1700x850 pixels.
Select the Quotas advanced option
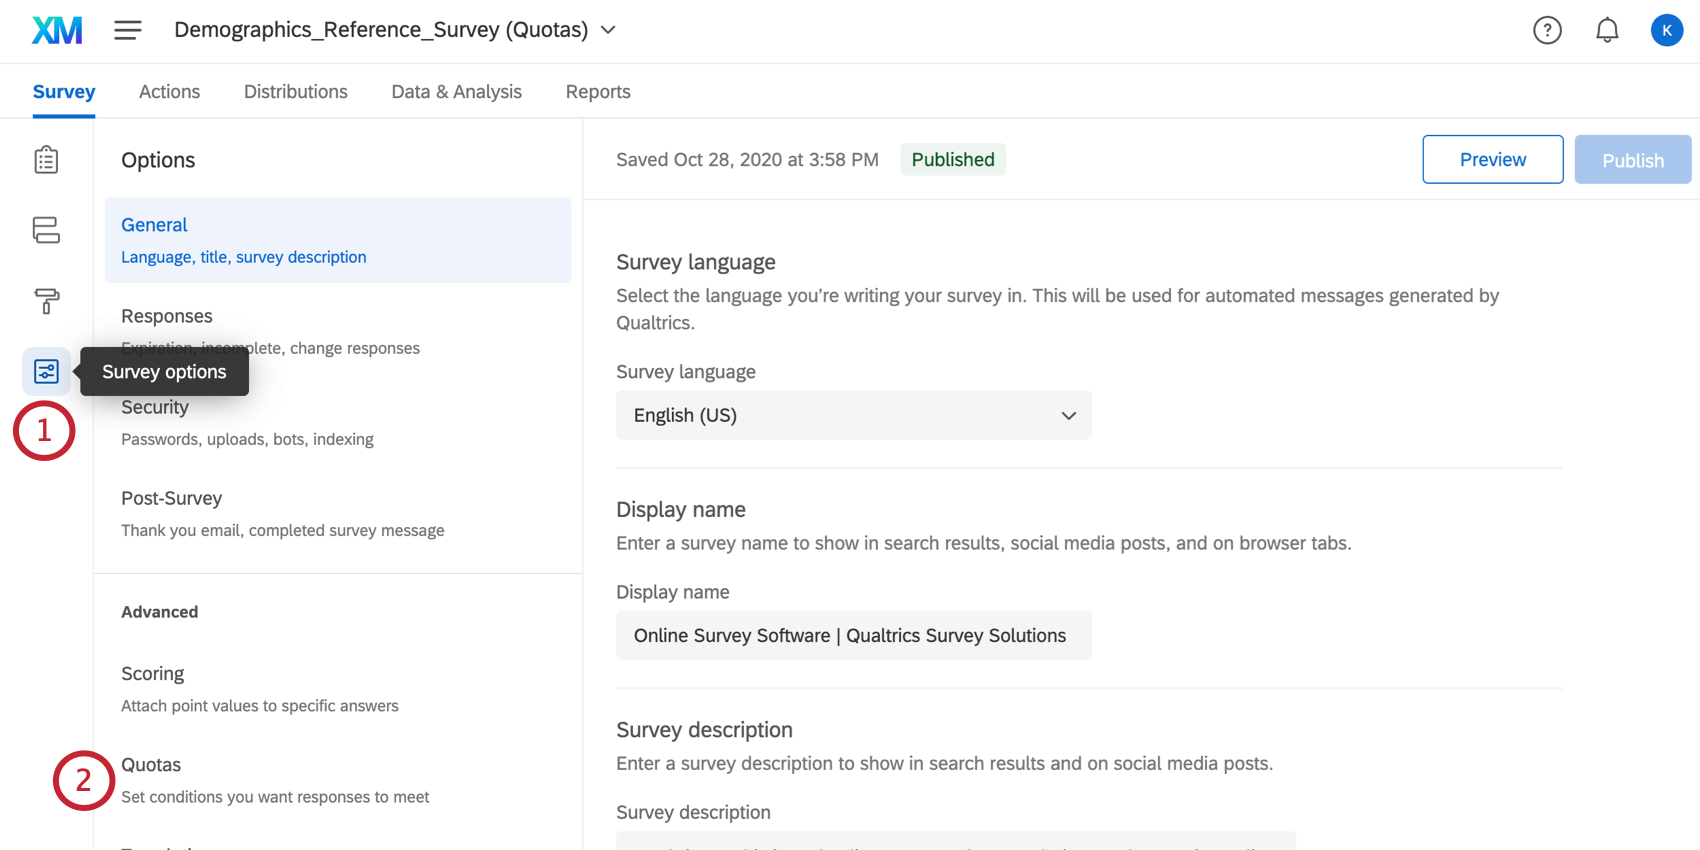pos(338,779)
